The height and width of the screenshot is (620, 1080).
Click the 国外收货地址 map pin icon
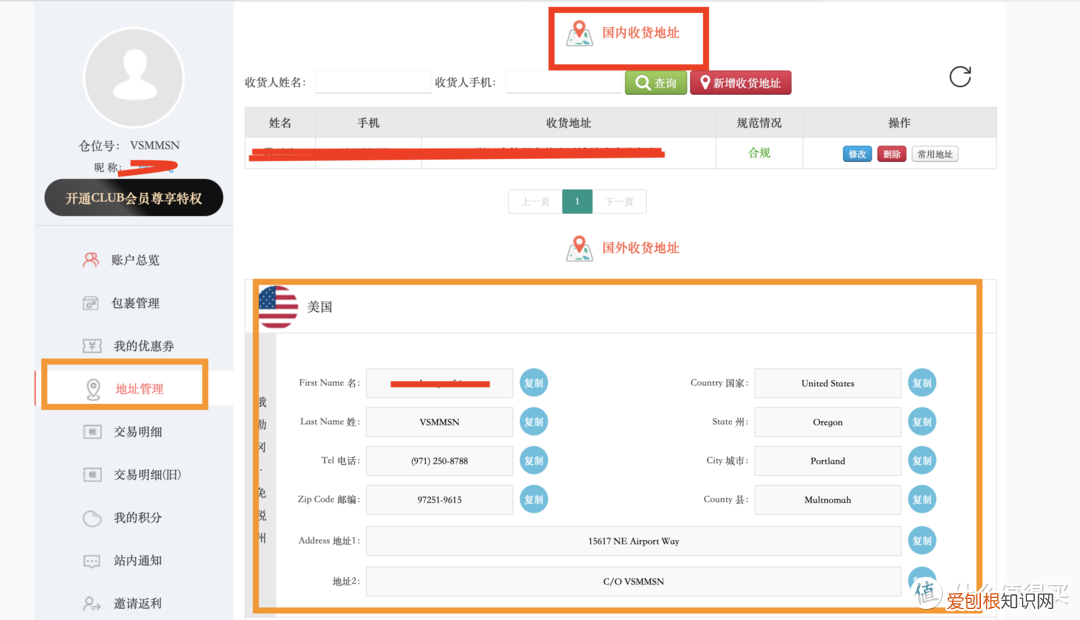click(x=580, y=249)
